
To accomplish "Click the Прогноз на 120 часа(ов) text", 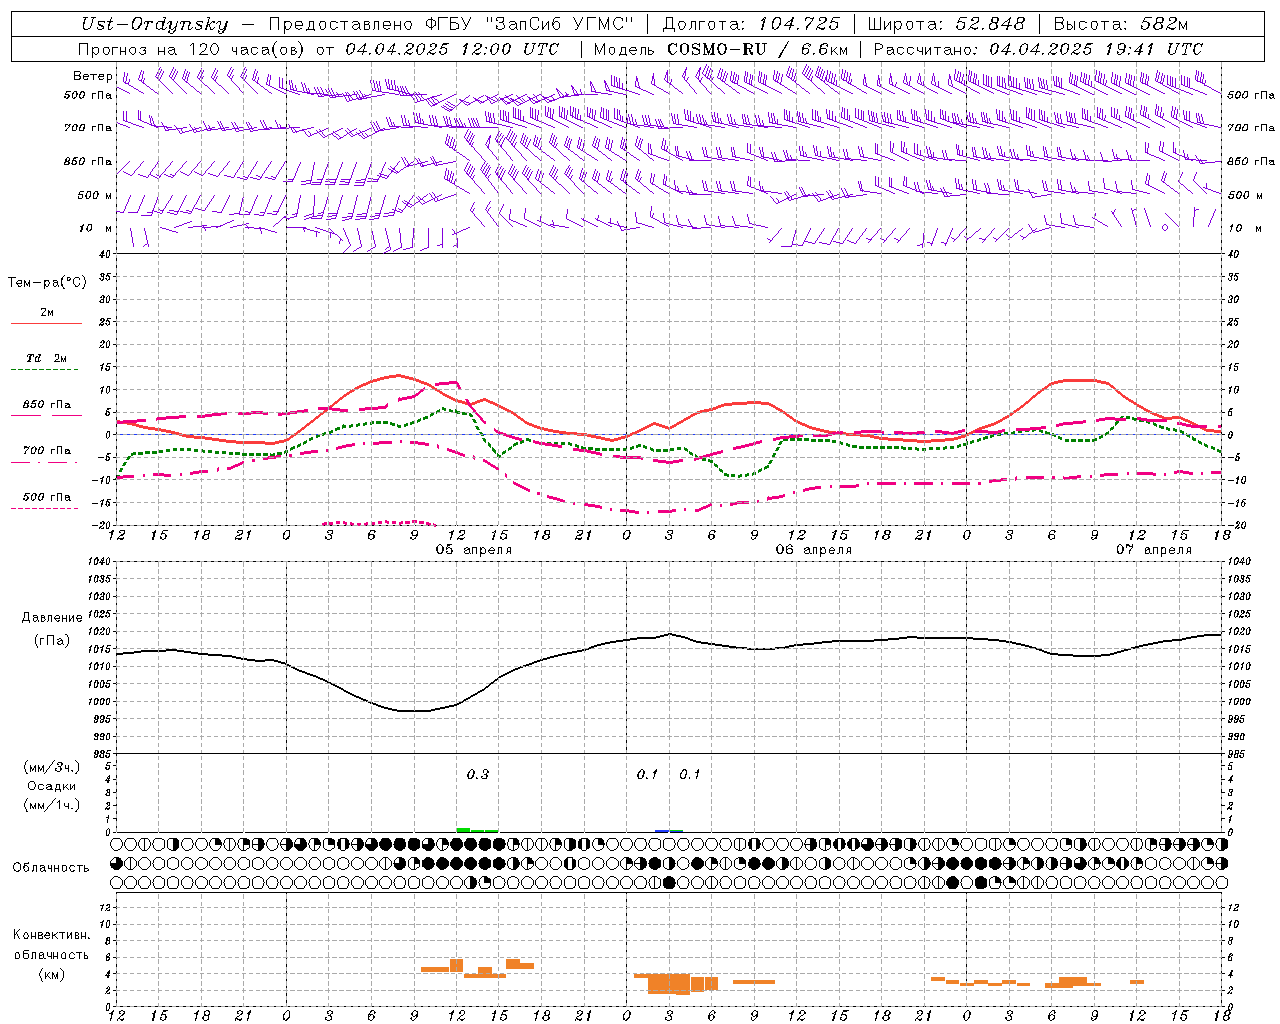I will point(192,49).
